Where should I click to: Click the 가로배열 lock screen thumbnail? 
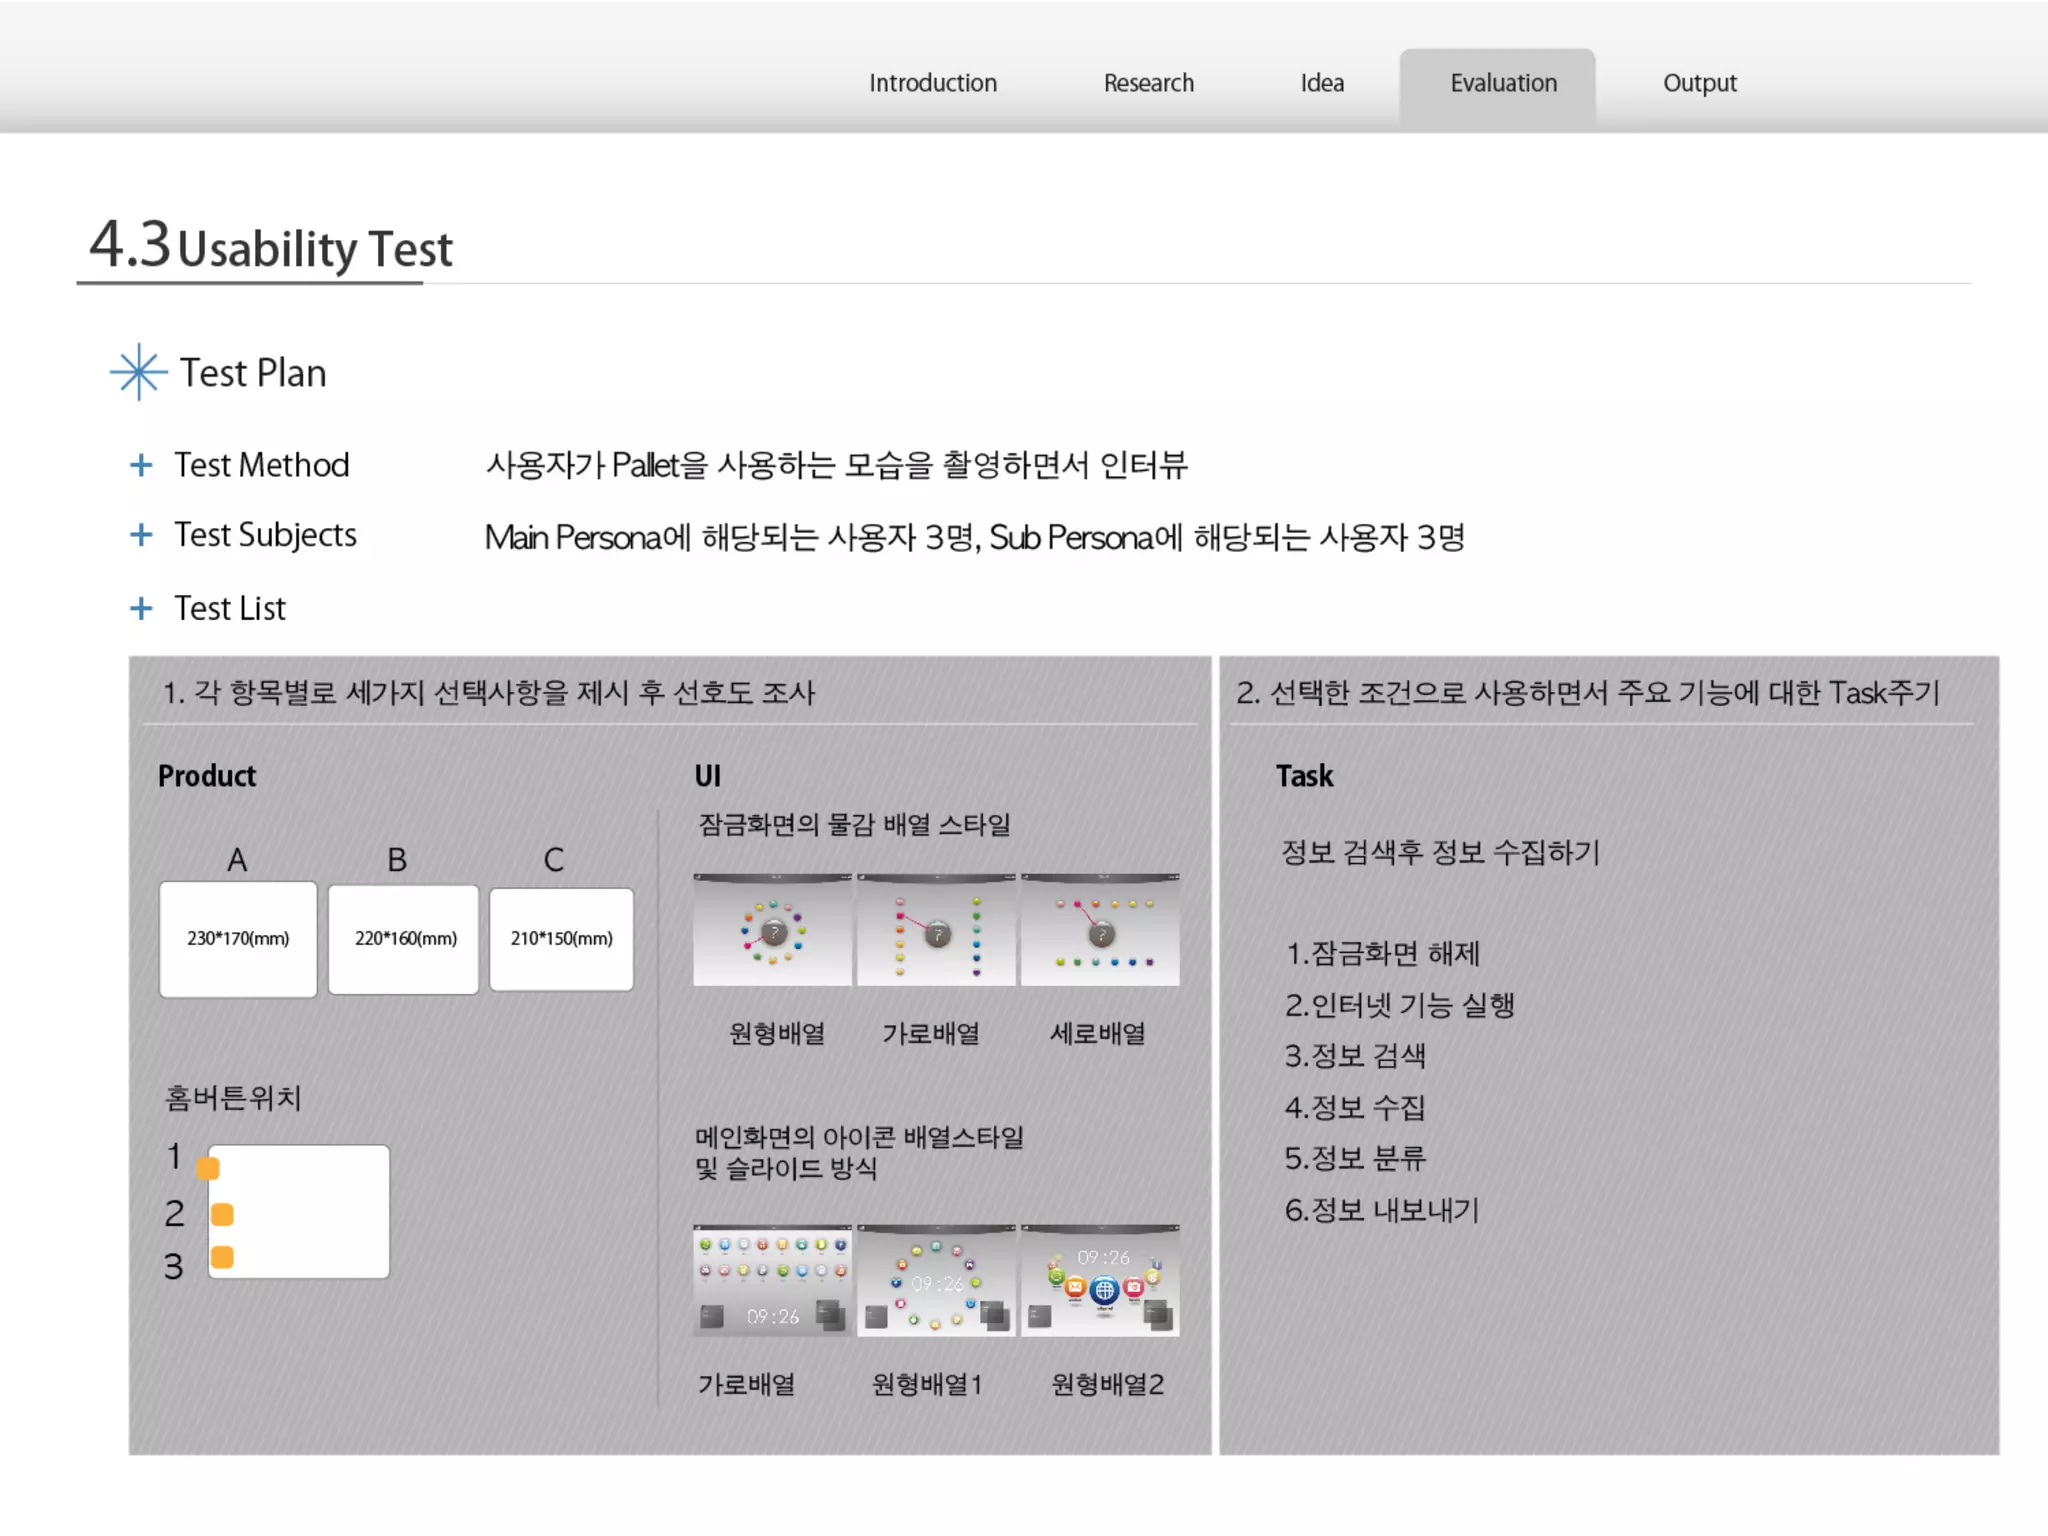pyautogui.click(x=936, y=930)
